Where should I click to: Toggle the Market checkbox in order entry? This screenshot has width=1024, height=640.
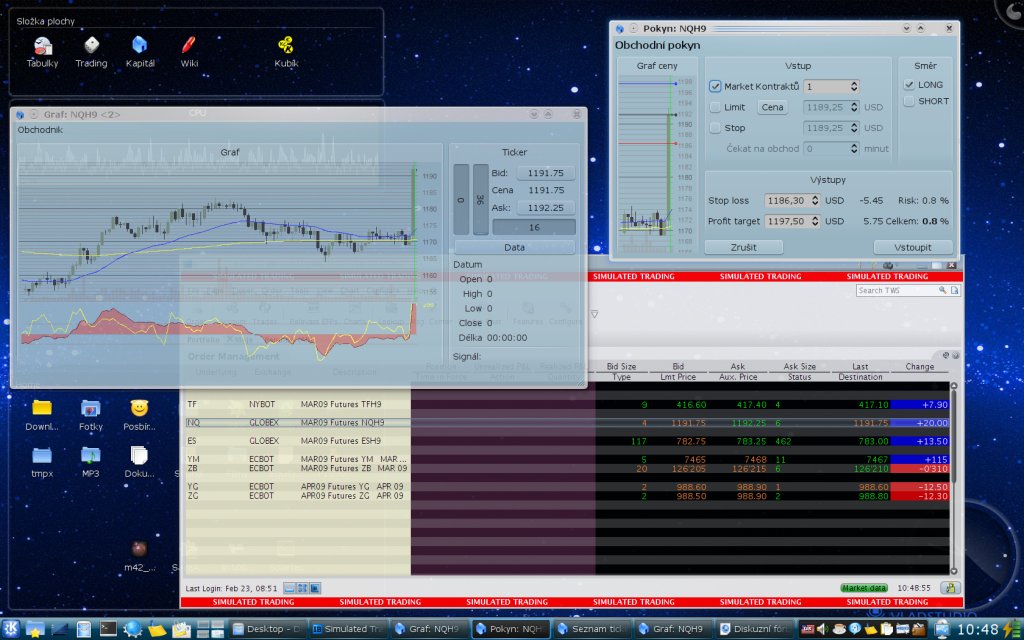[715, 86]
